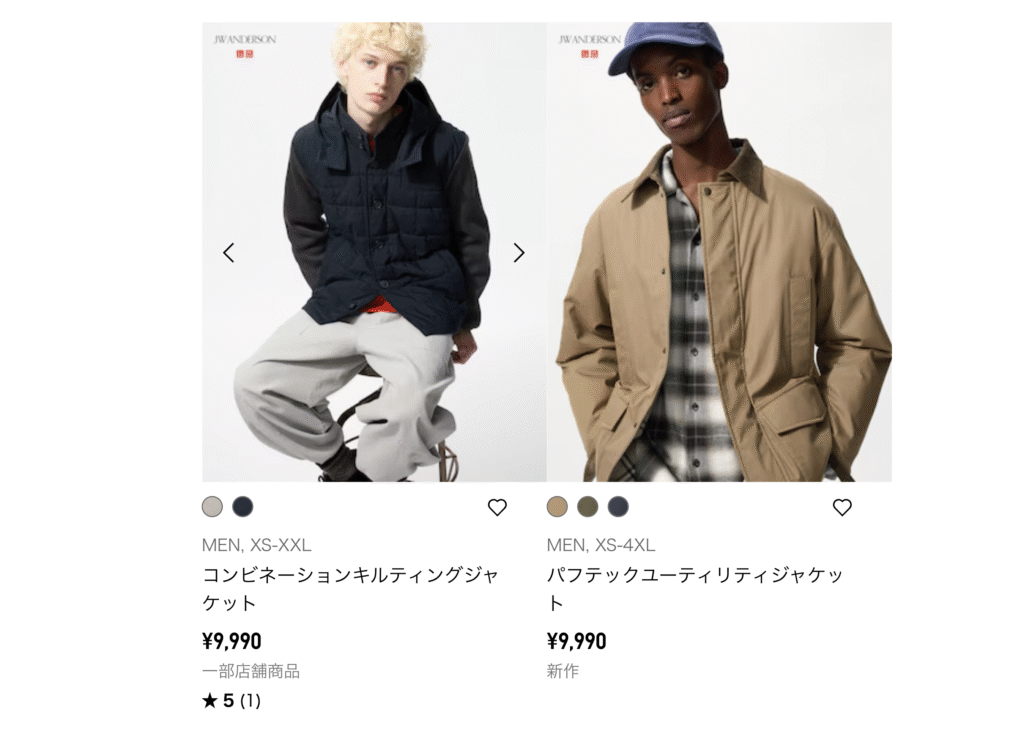1024x748 pixels.
Task: Show next image of the quilting jacket
Action: pos(519,253)
